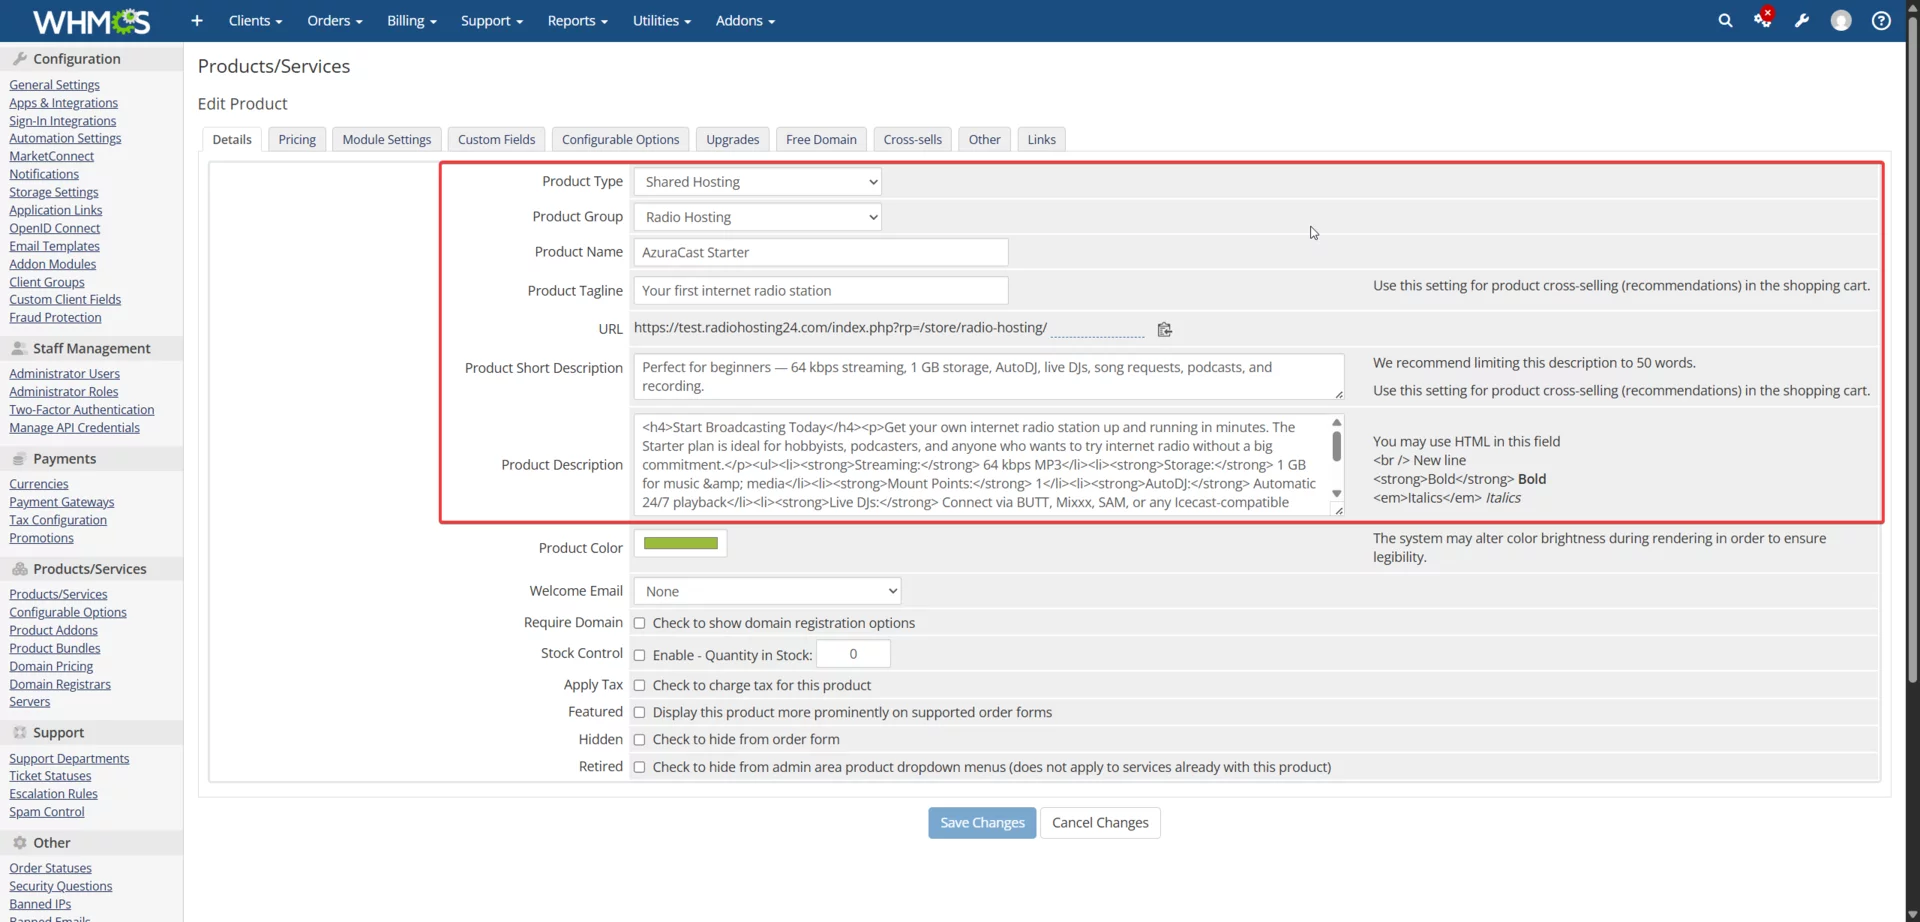Switch to the Pricing tab
Viewport: 1920px width, 922px height.
297,139
